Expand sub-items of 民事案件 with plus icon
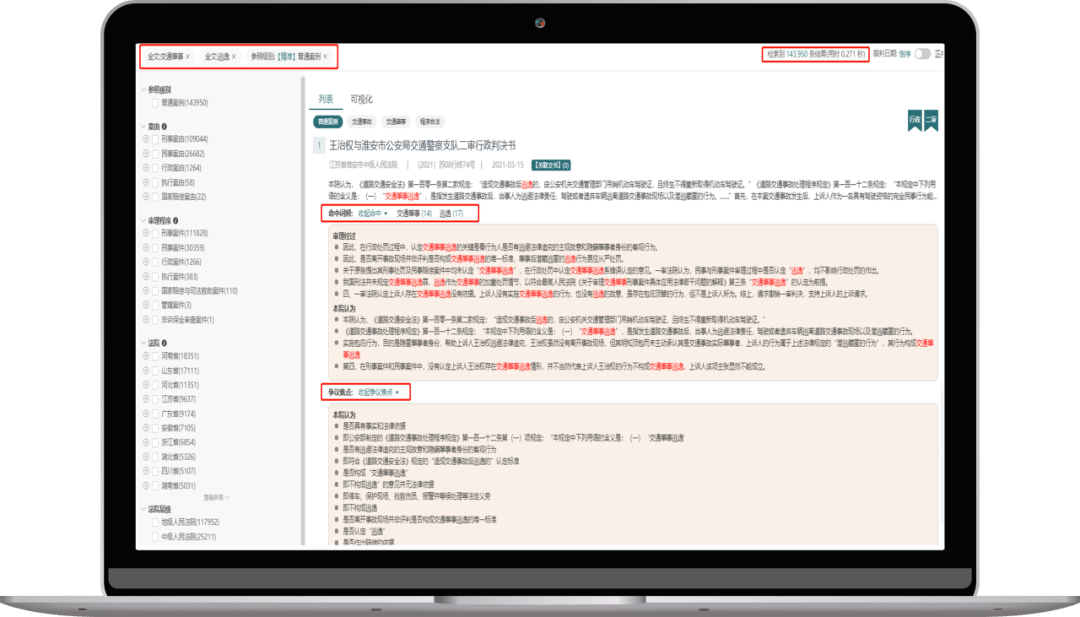1080x617 pixels. pyautogui.click(x=146, y=248)
